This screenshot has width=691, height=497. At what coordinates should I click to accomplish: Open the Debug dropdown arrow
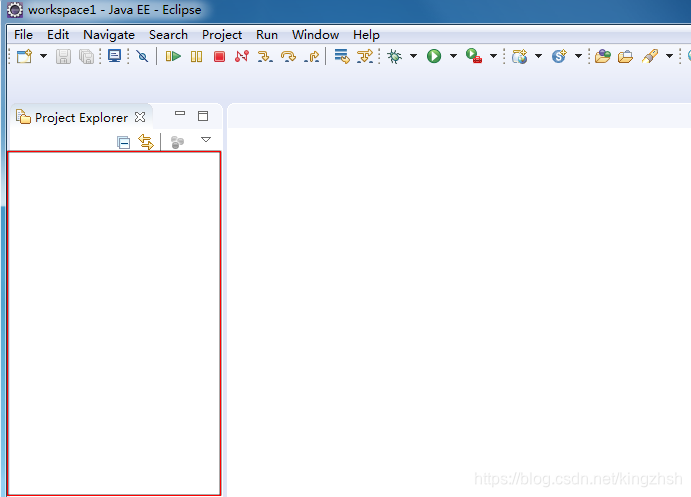[x=413, y=56]
